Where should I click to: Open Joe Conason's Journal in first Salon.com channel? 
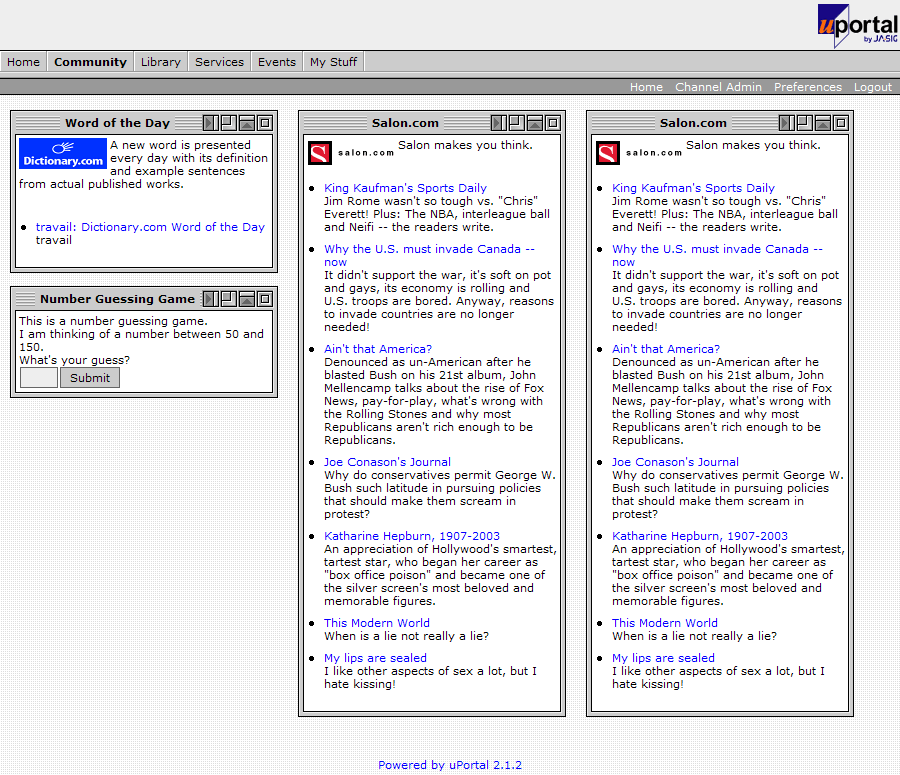387,462
